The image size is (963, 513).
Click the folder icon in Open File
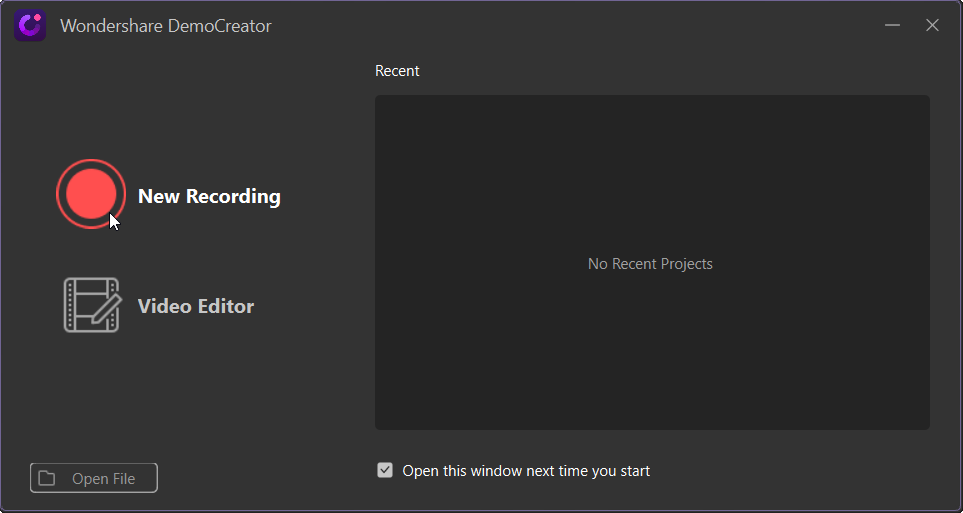(x=47, y=479)
